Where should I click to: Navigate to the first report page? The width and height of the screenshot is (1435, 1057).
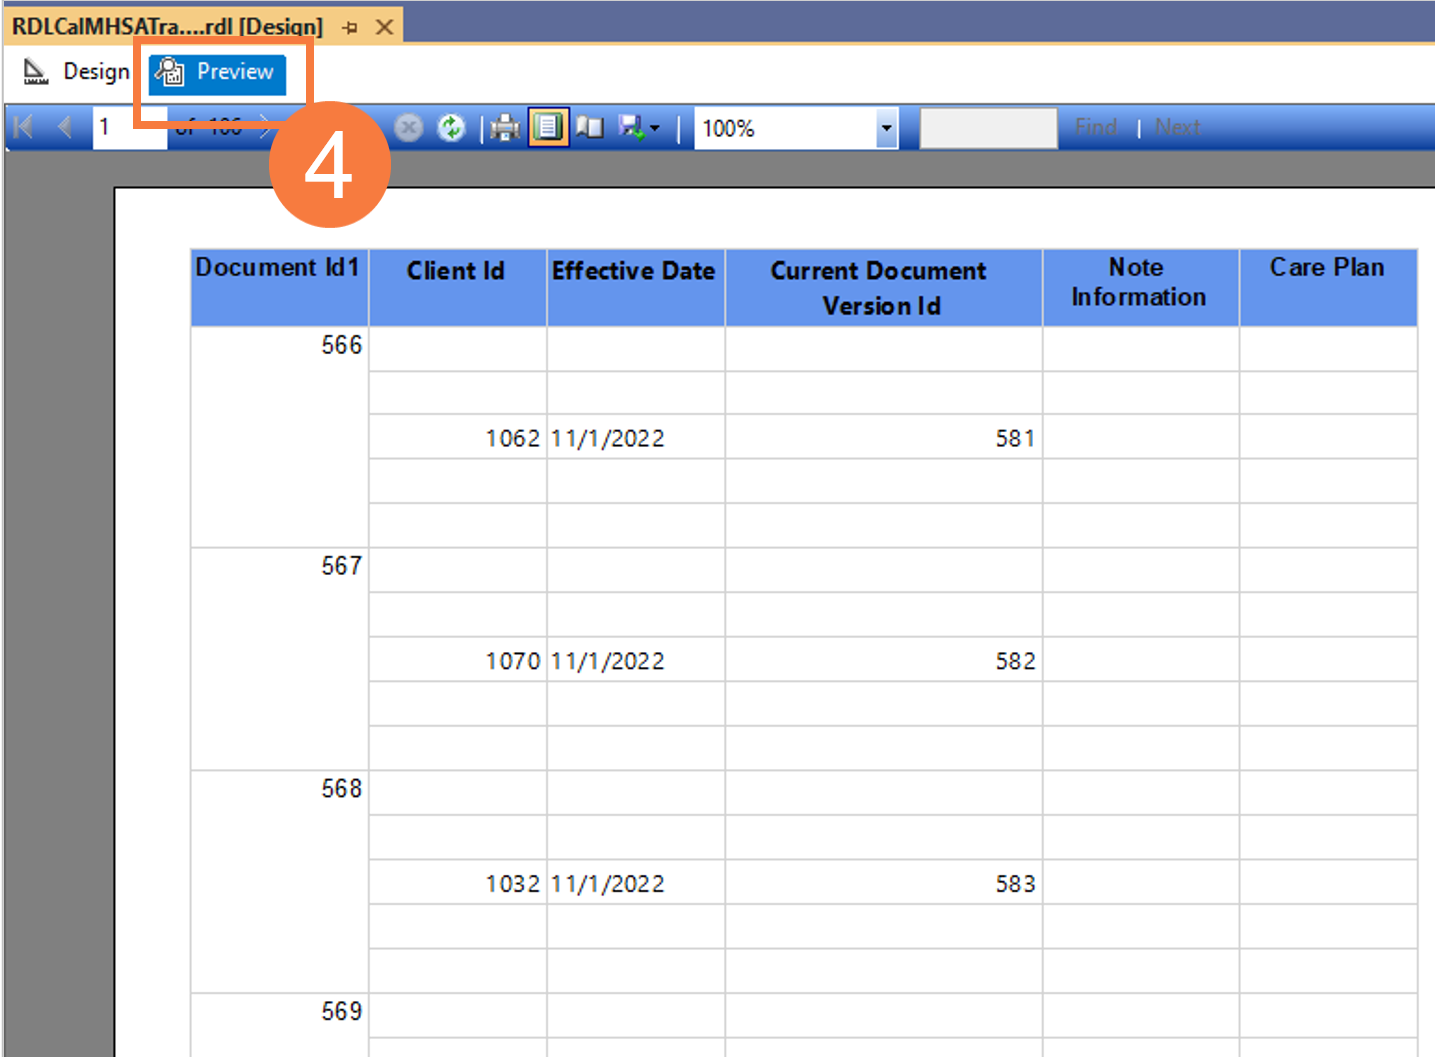pyautogui.click(x=22, y=127)
